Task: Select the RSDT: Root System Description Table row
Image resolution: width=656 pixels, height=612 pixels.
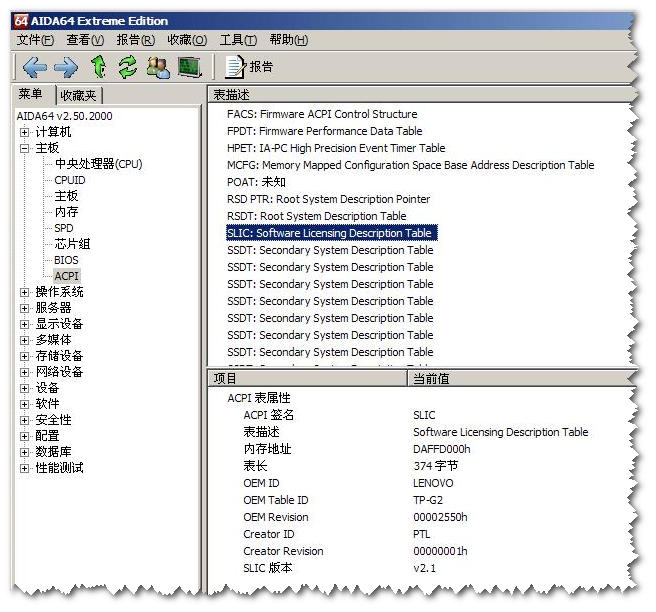Action: [317, 216]
